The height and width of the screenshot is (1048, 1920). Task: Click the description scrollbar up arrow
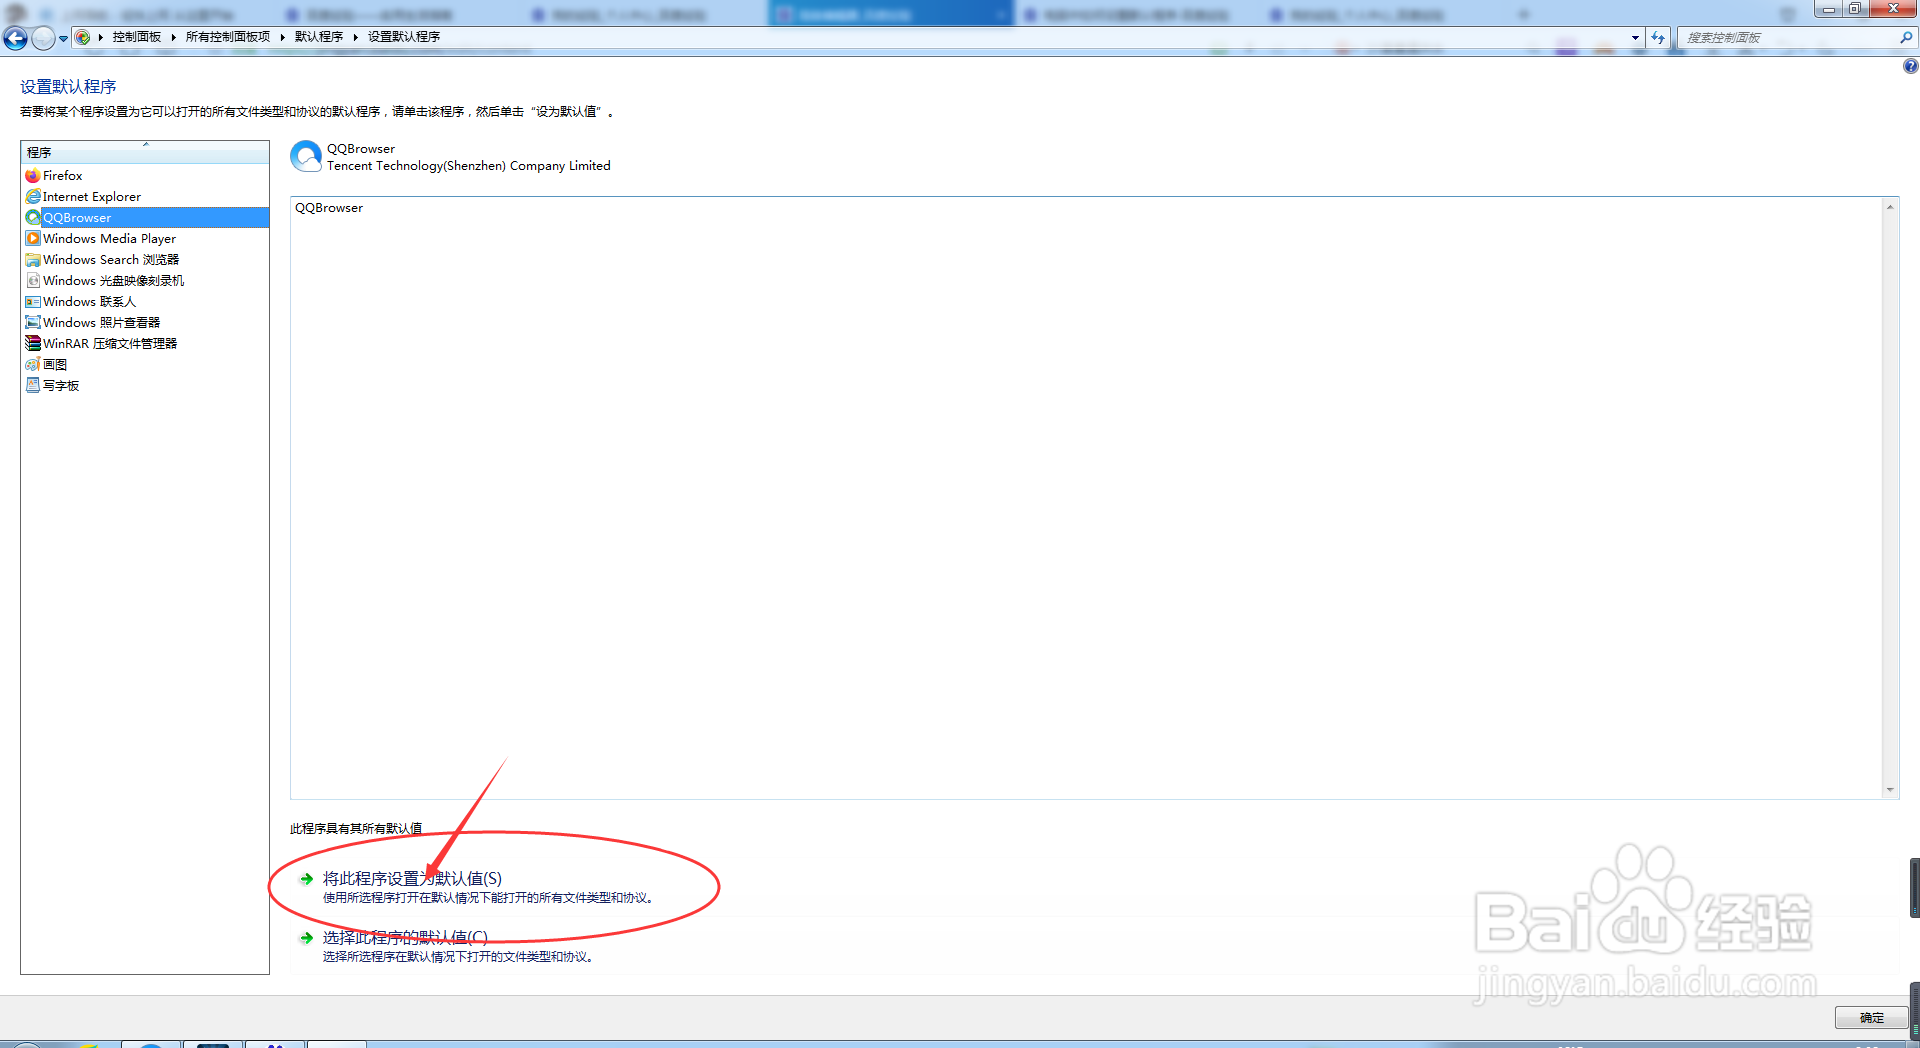[1890, 207]
